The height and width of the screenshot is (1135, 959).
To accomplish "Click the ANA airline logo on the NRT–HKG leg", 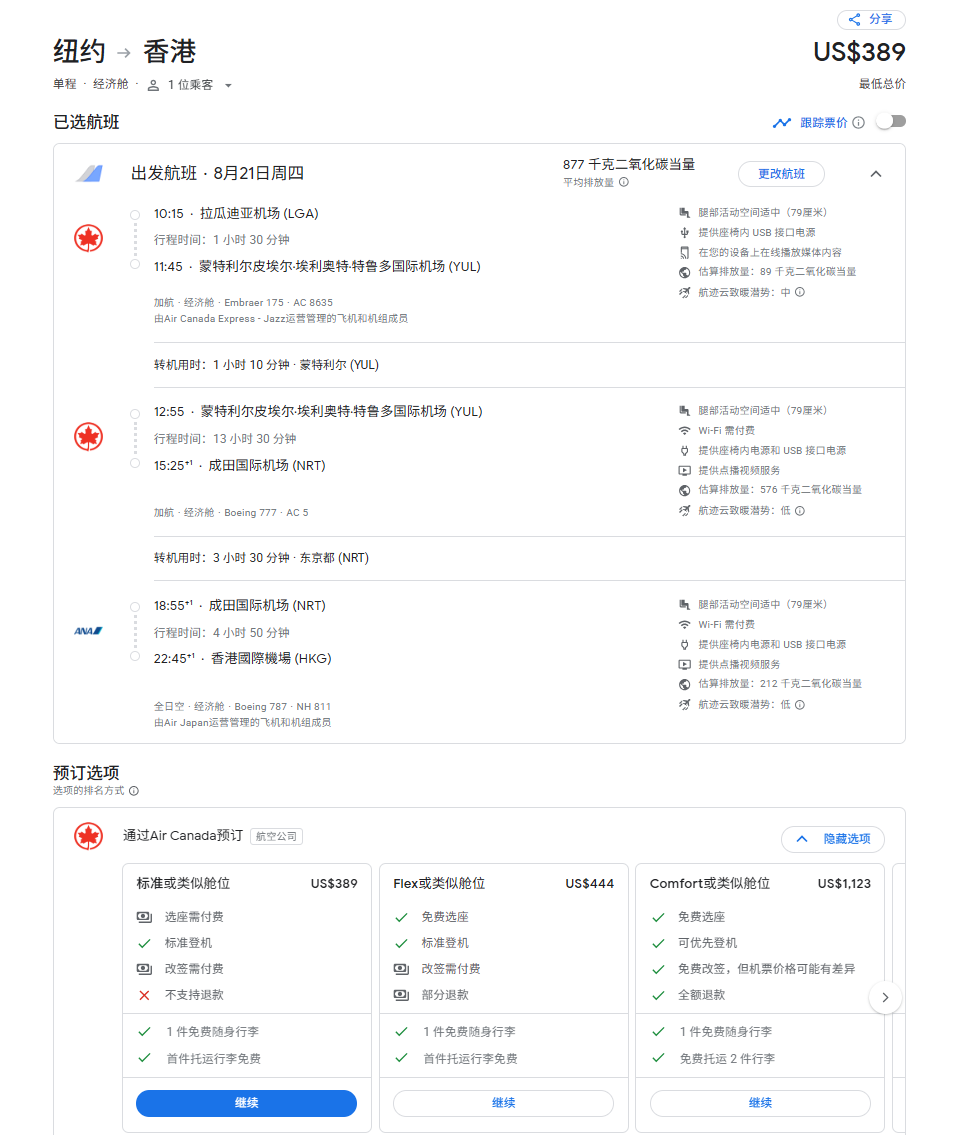I will click(x=89, y=631).
